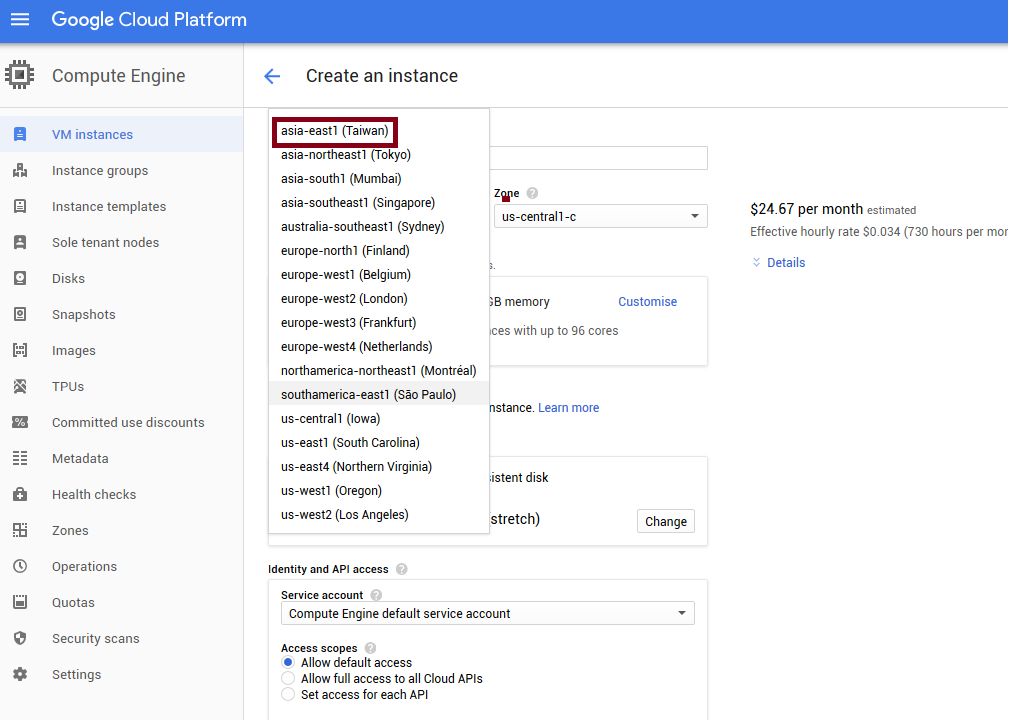Click the instance name input field
This screenshot has height=720, width=1012.
point(598,158)
